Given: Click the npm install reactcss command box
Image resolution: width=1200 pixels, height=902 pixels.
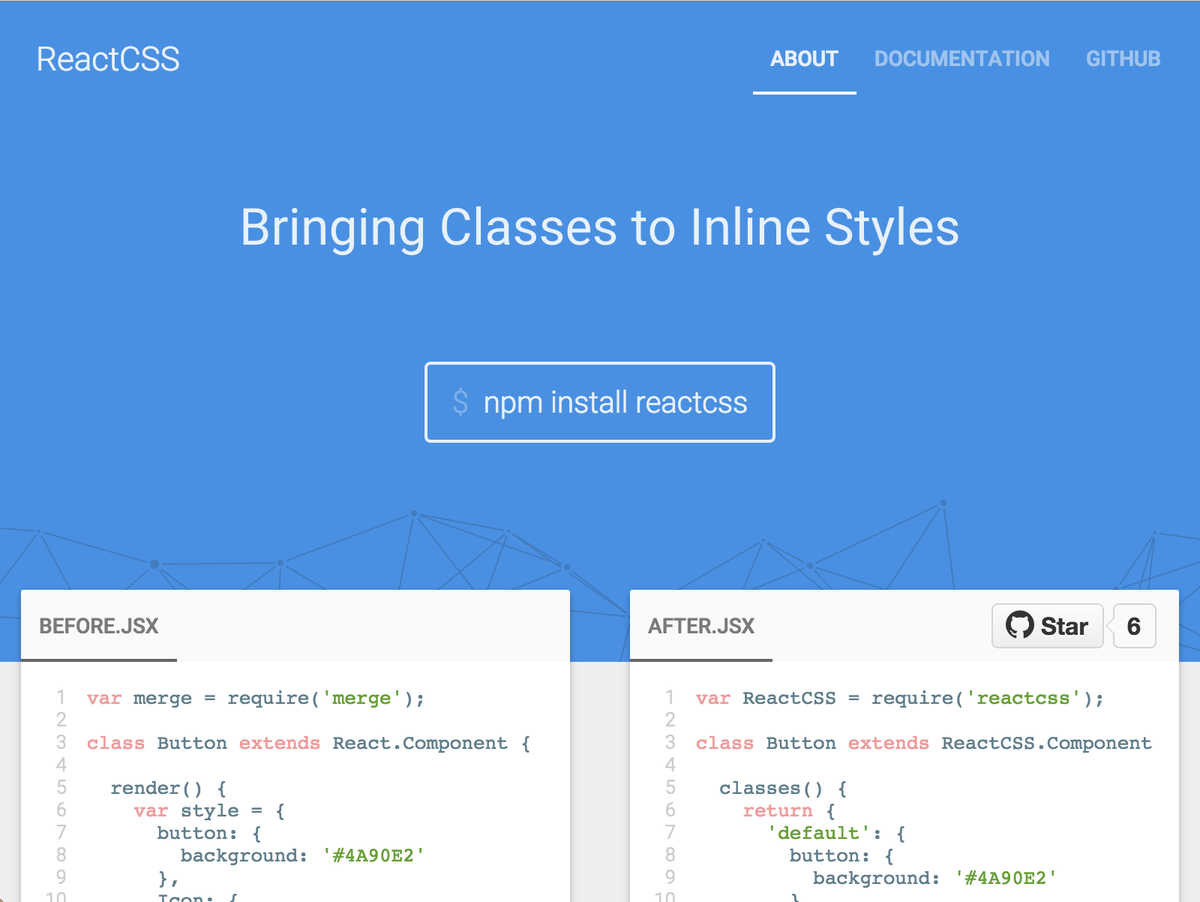Looking at the screenshot, I should [x=600, y=402].
